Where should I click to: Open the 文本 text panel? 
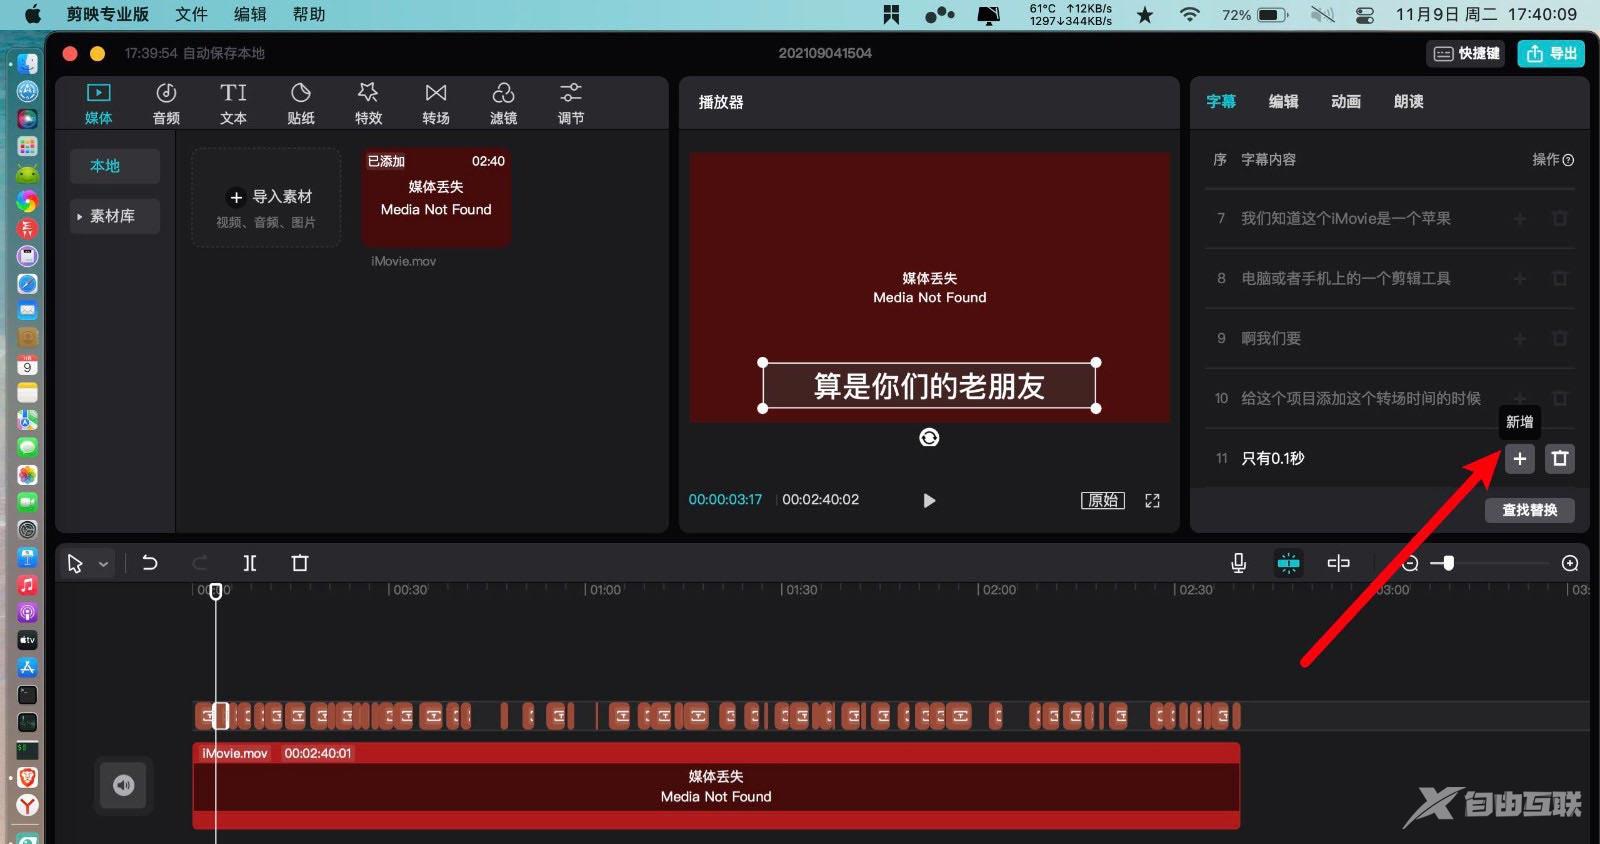(x=233, y=104)
